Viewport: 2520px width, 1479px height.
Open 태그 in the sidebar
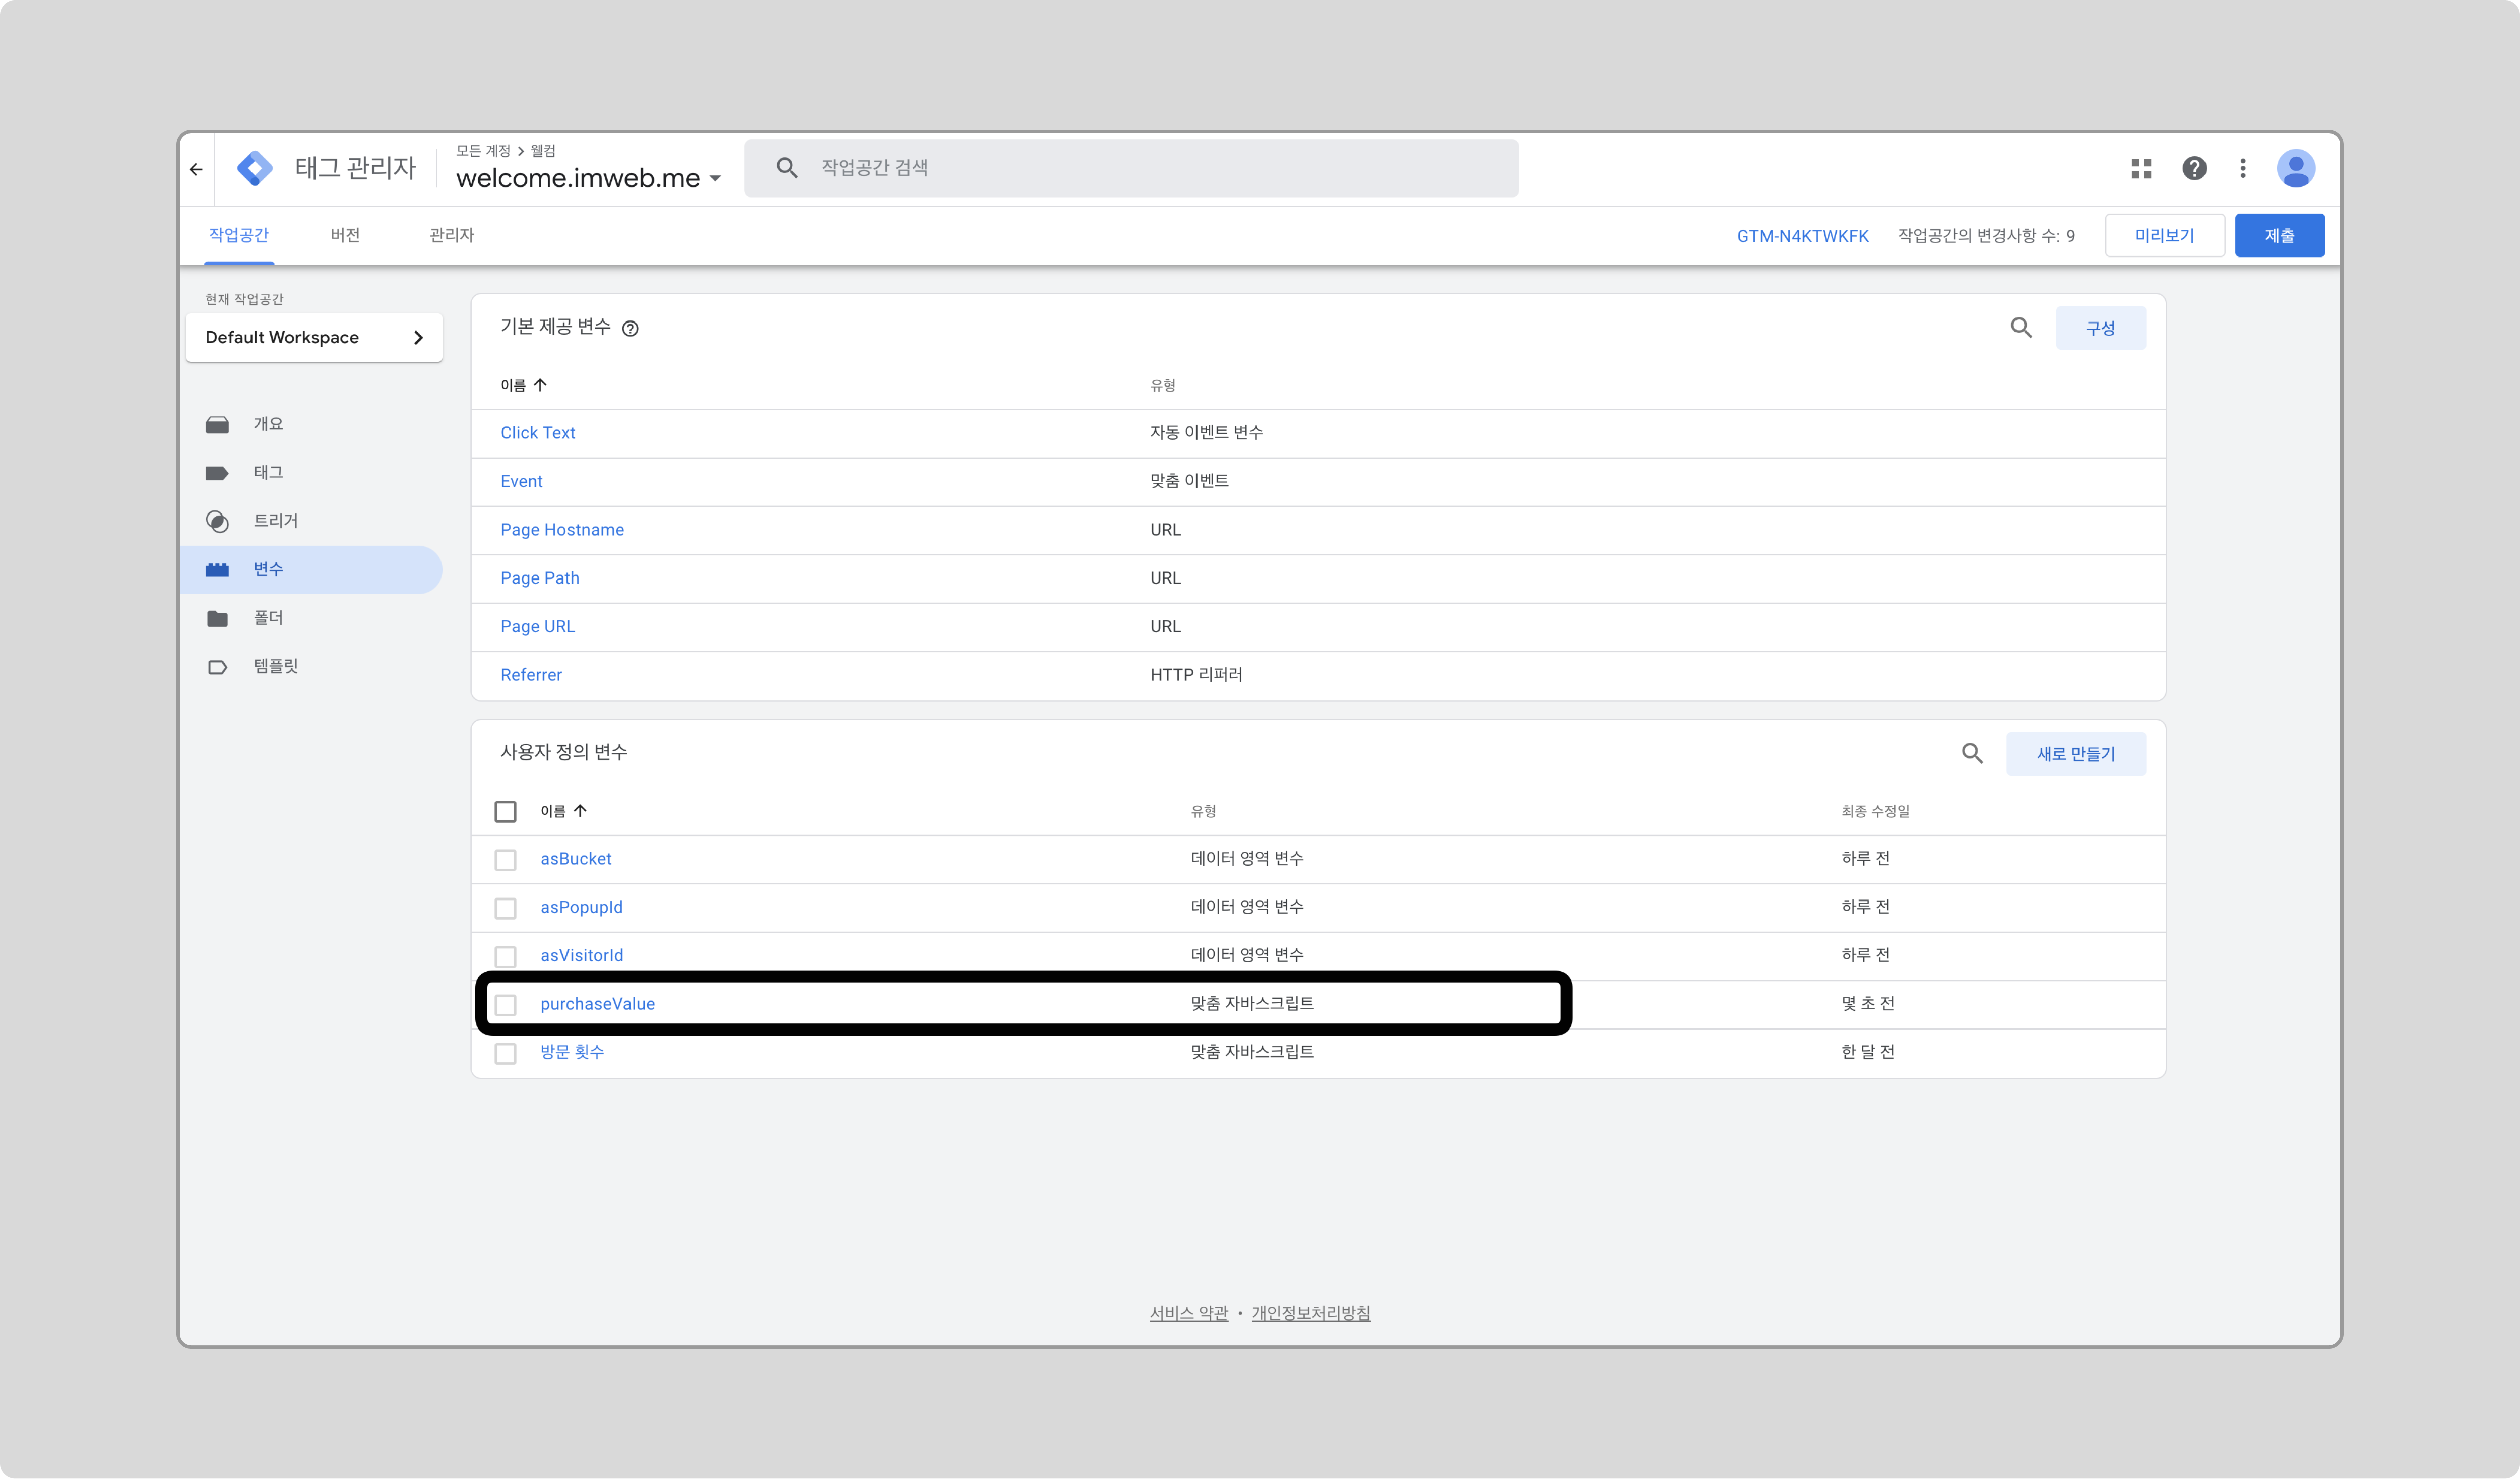point(312,472)
